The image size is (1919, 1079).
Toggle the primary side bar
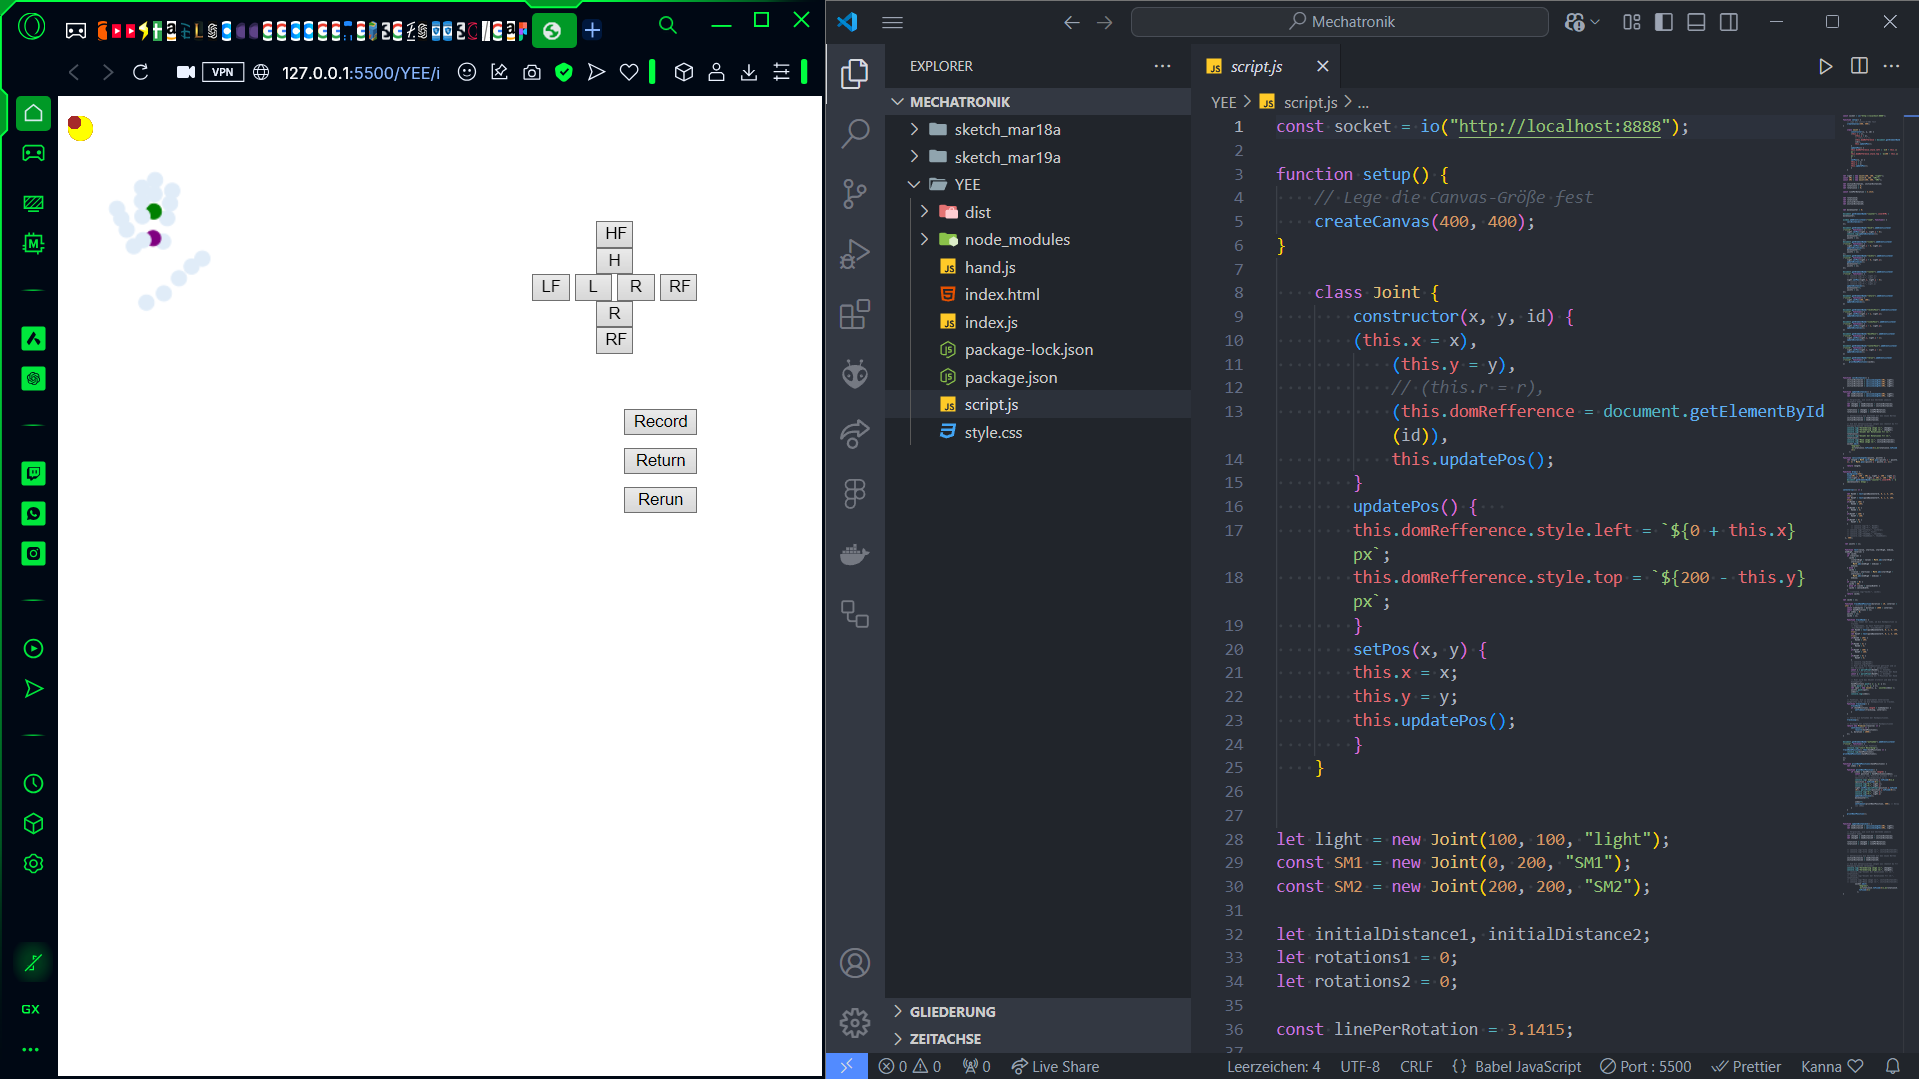[x=1664, y=22]
